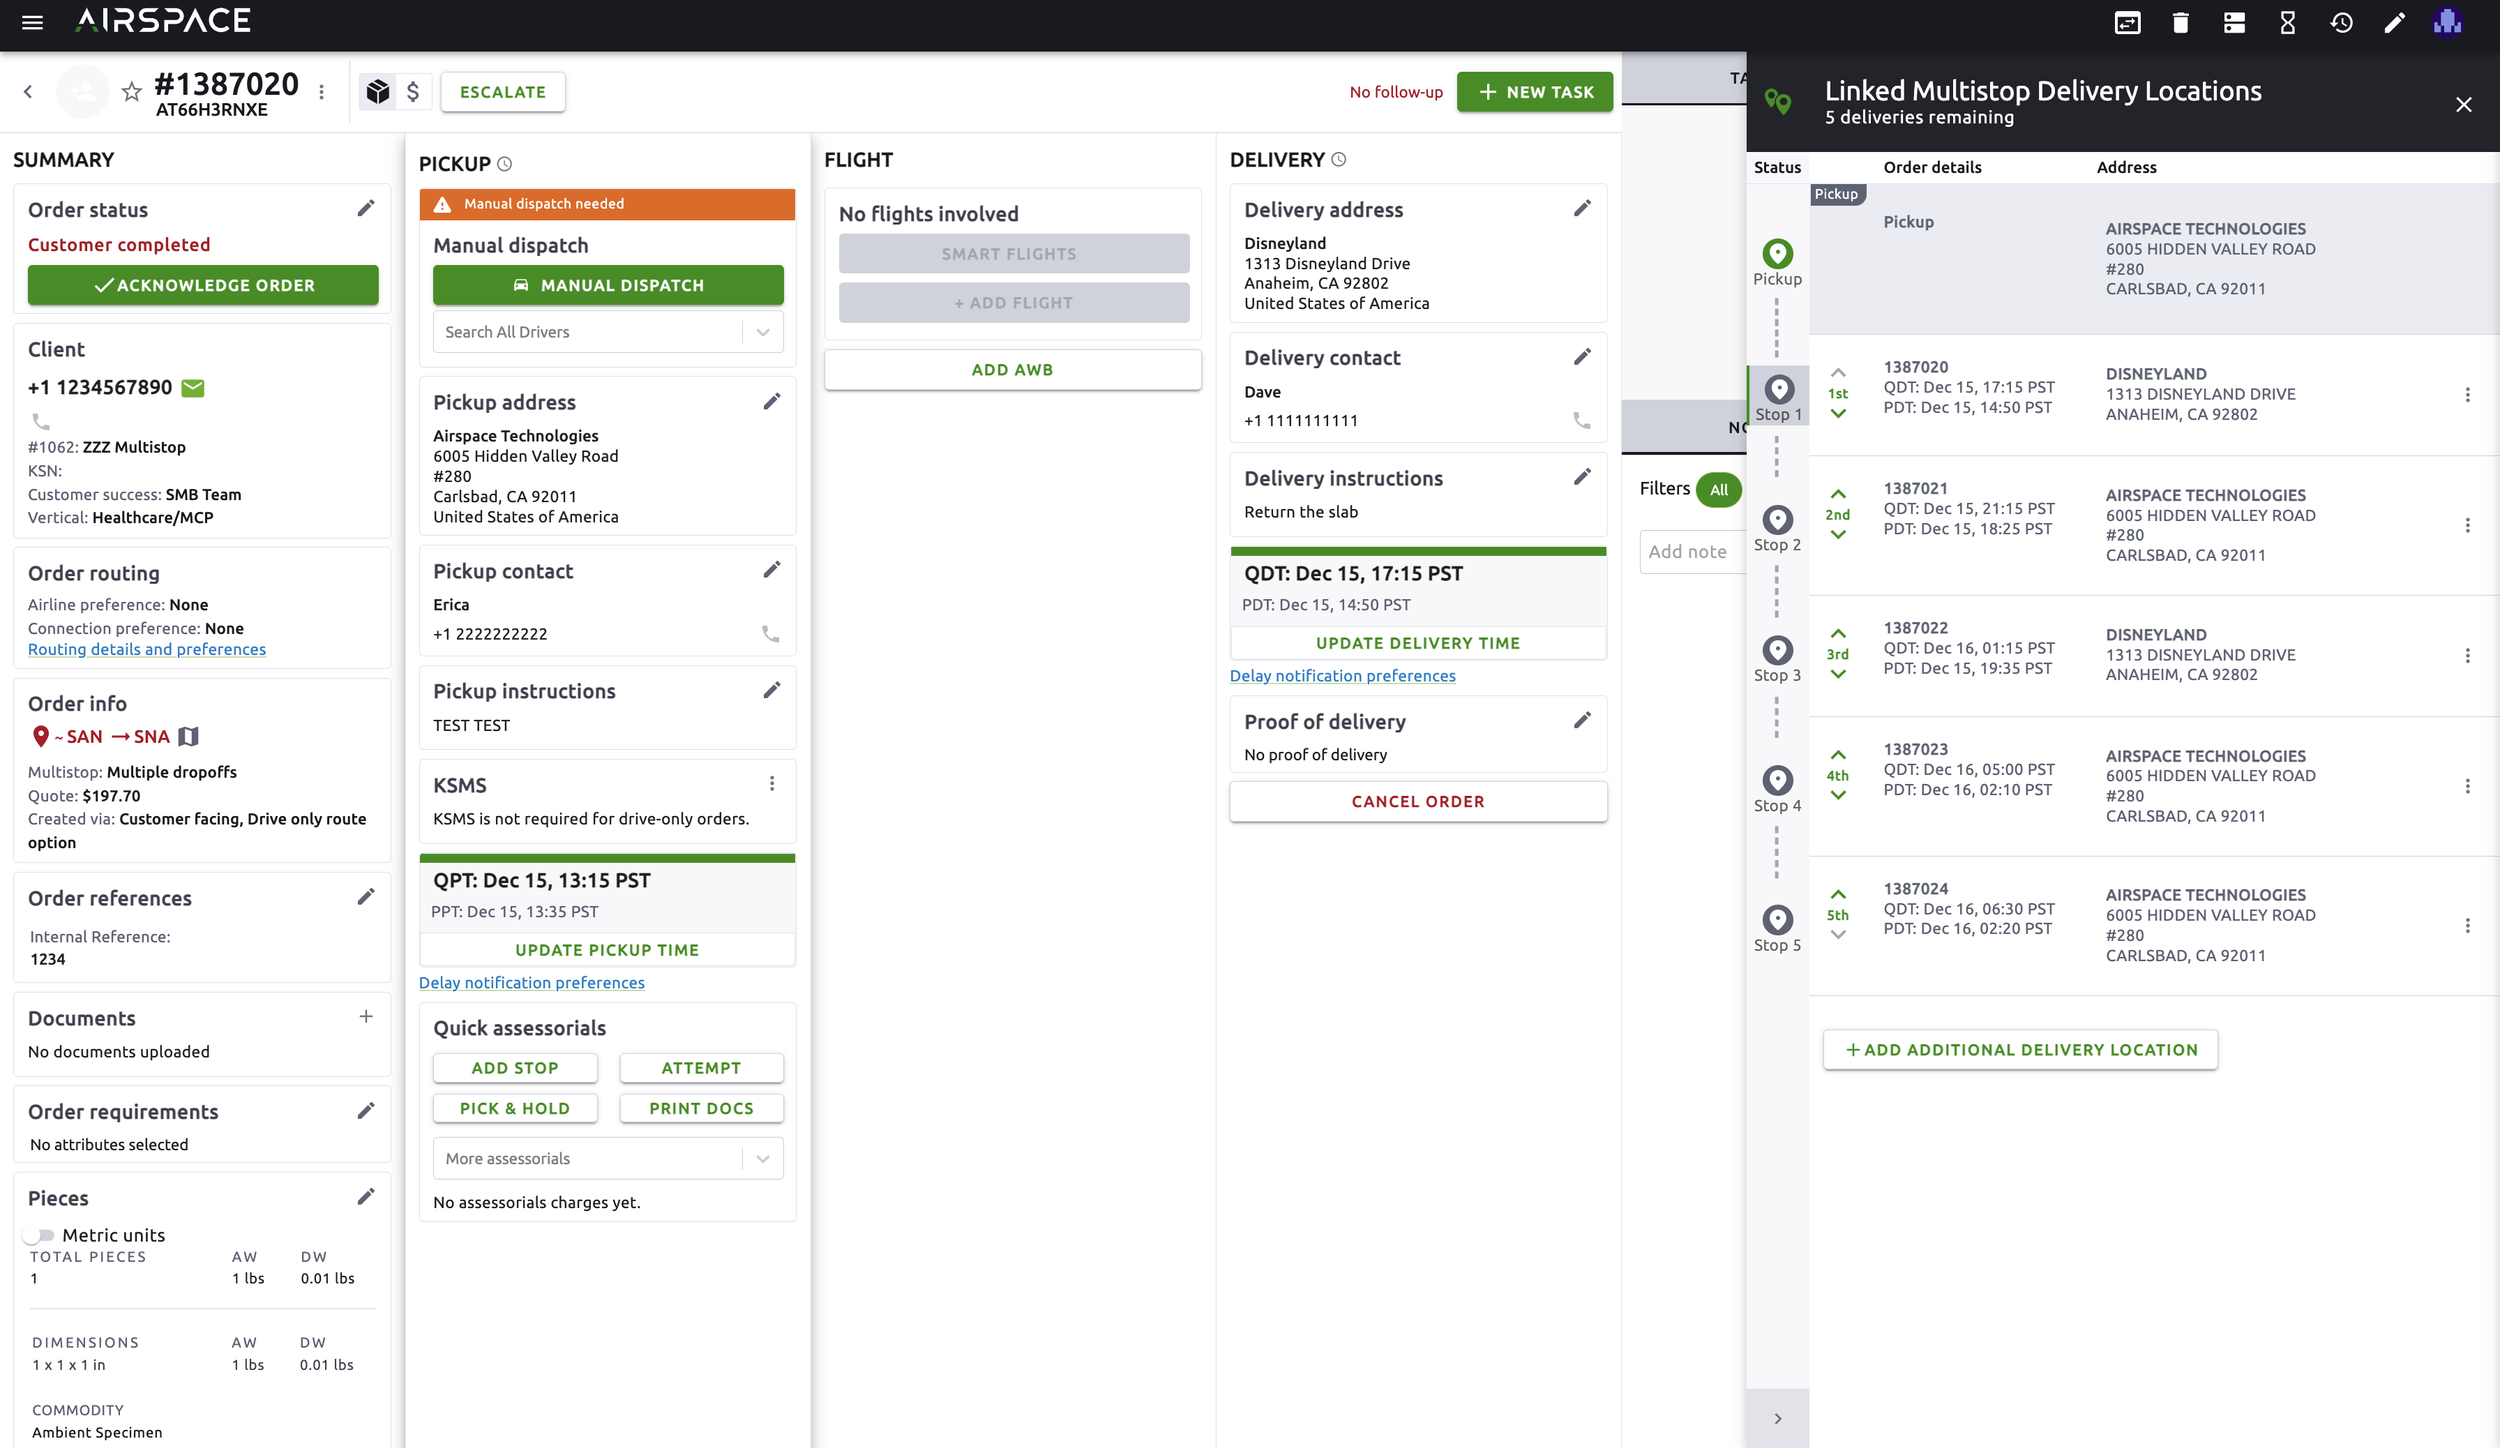Viewport: 2500px width, 1448px height.
Task: Expand the Search All Drivers dropdown
Action: point(763,332)
